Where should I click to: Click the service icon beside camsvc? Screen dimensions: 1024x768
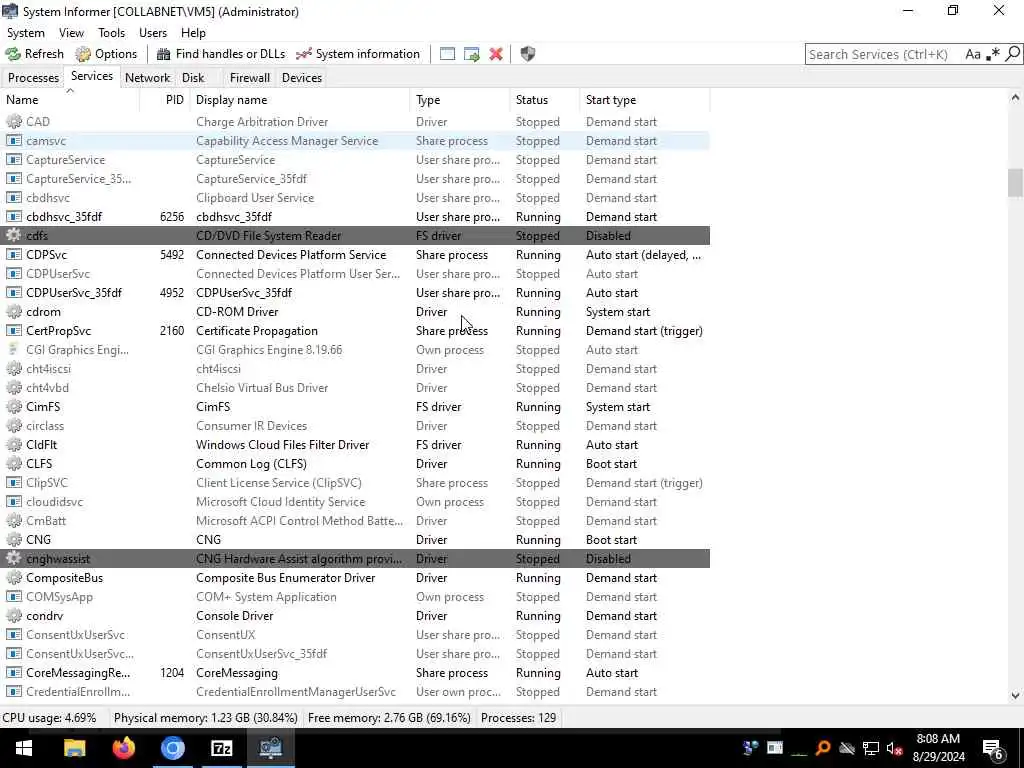point(14,141)
